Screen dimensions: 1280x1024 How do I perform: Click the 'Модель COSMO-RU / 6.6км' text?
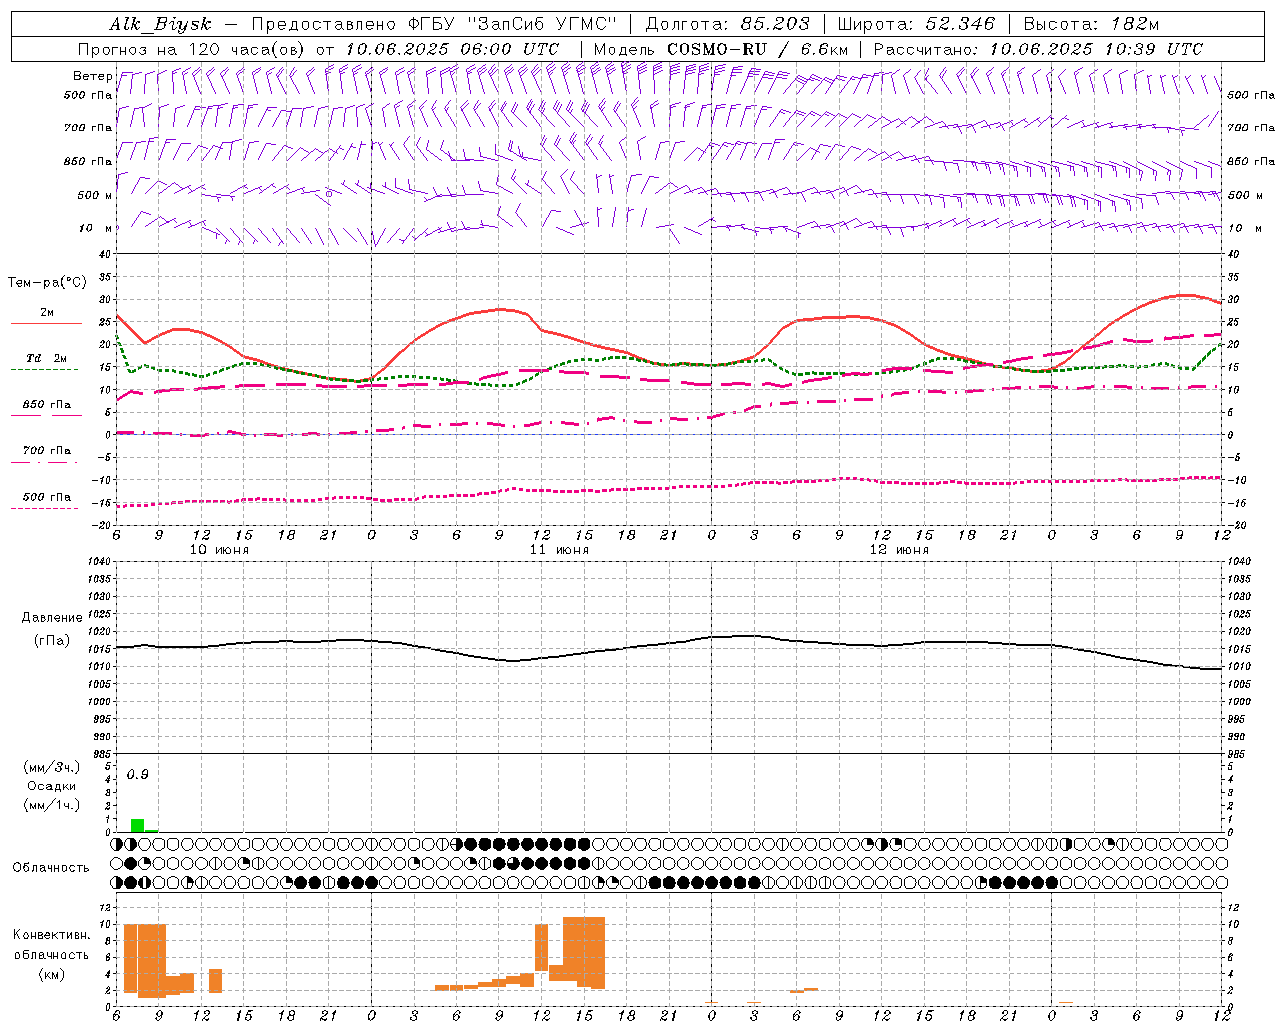click(x=721, y=49)
